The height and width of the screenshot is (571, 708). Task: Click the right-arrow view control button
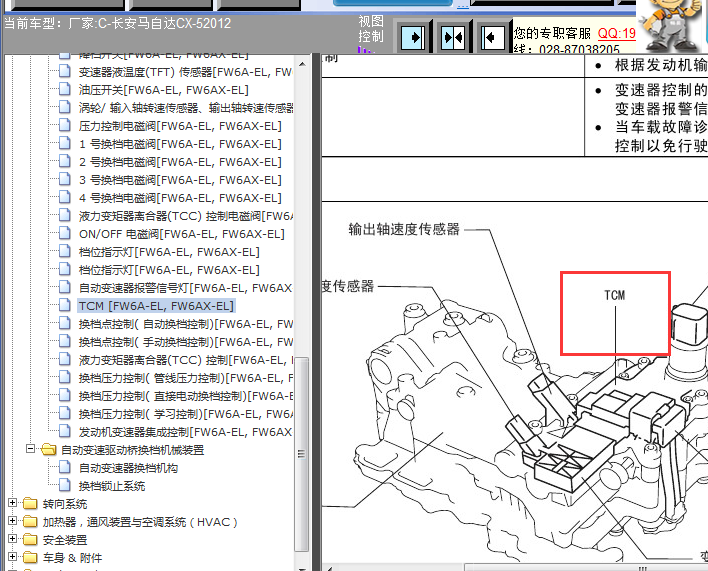413,37
